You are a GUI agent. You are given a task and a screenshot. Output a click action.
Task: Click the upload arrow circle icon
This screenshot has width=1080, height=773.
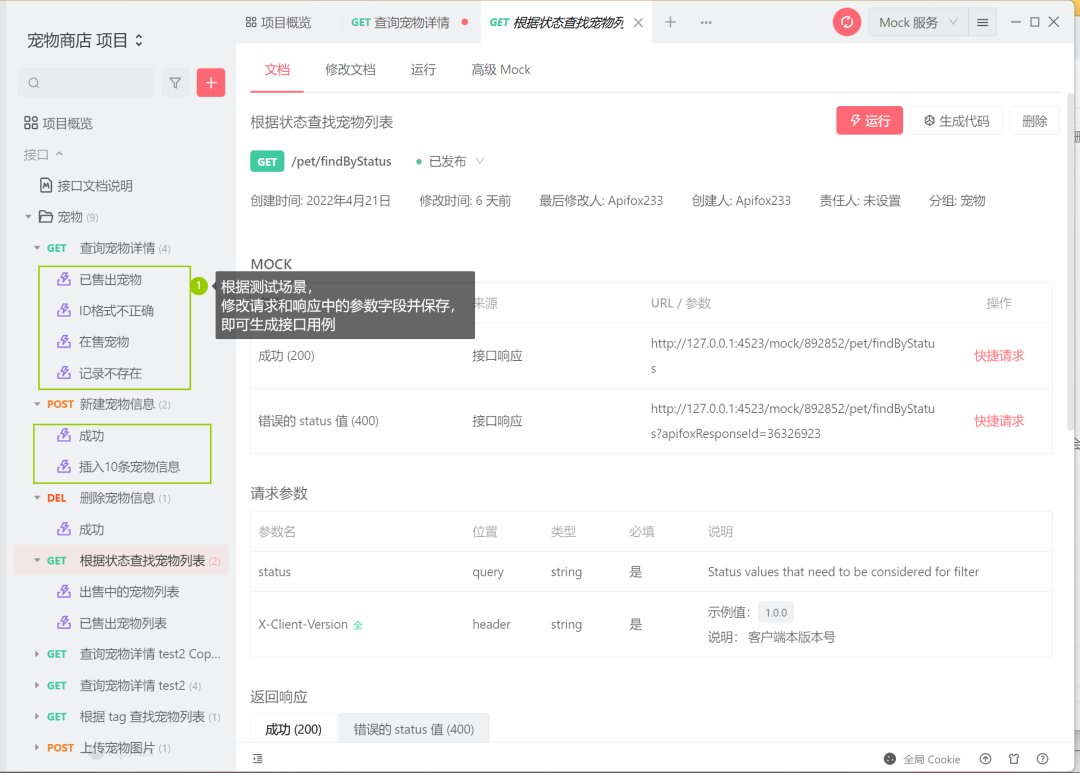click(x=986, y=759)
